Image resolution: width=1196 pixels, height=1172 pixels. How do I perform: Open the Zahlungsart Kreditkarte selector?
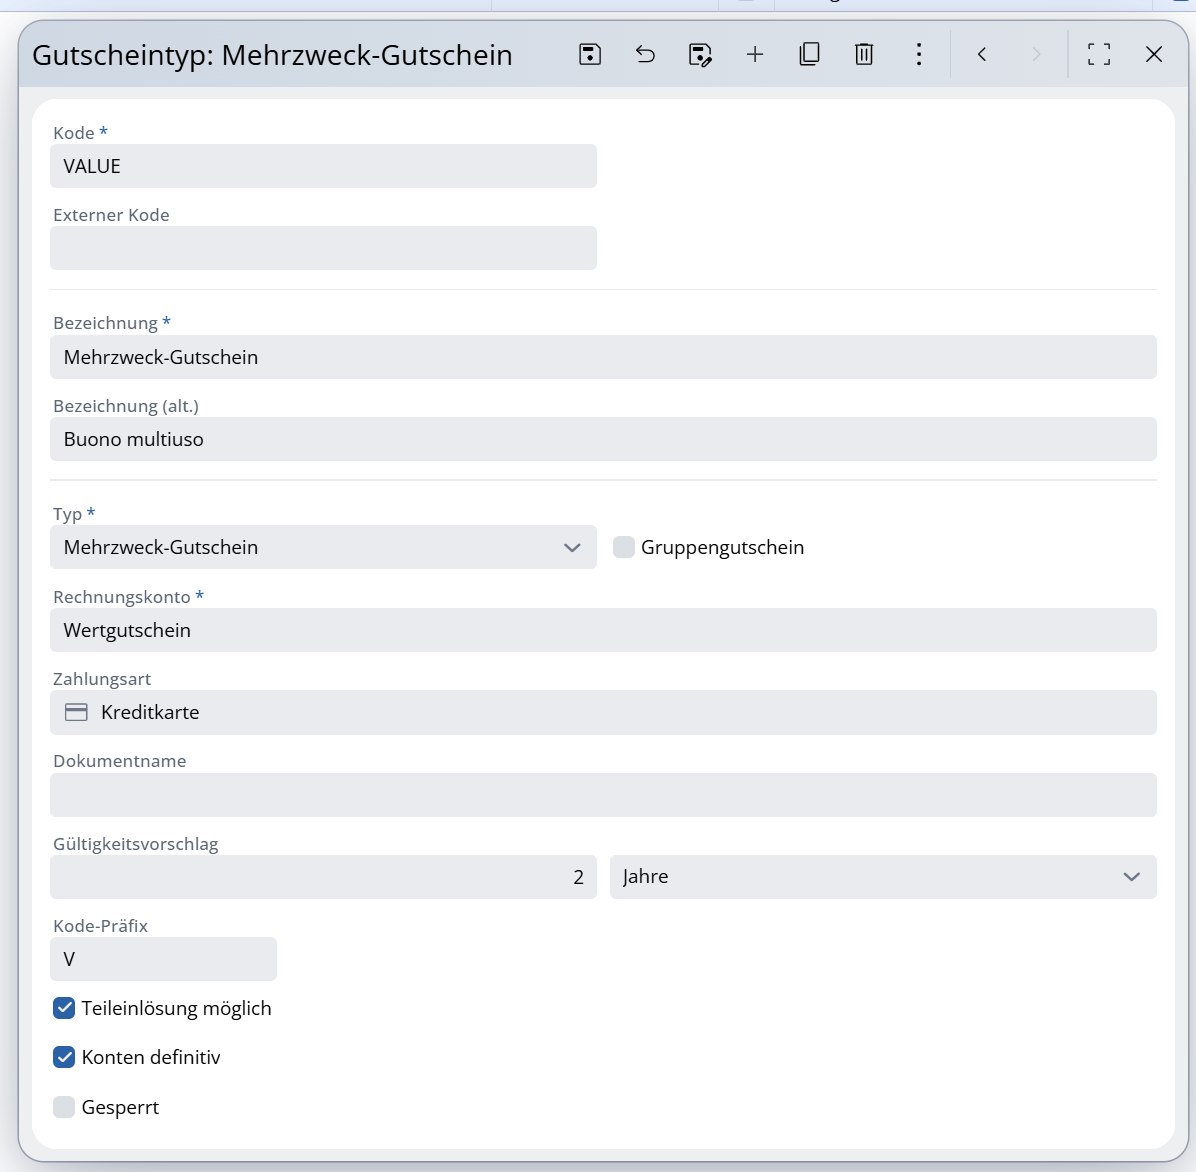pos(603,712)
